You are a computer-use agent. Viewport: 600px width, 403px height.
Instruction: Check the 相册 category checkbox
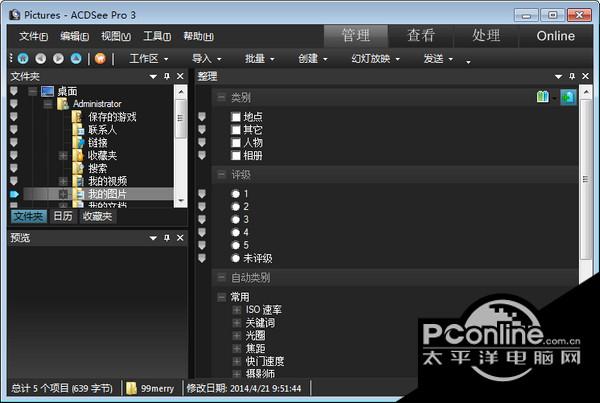click(x=236, y=155)
